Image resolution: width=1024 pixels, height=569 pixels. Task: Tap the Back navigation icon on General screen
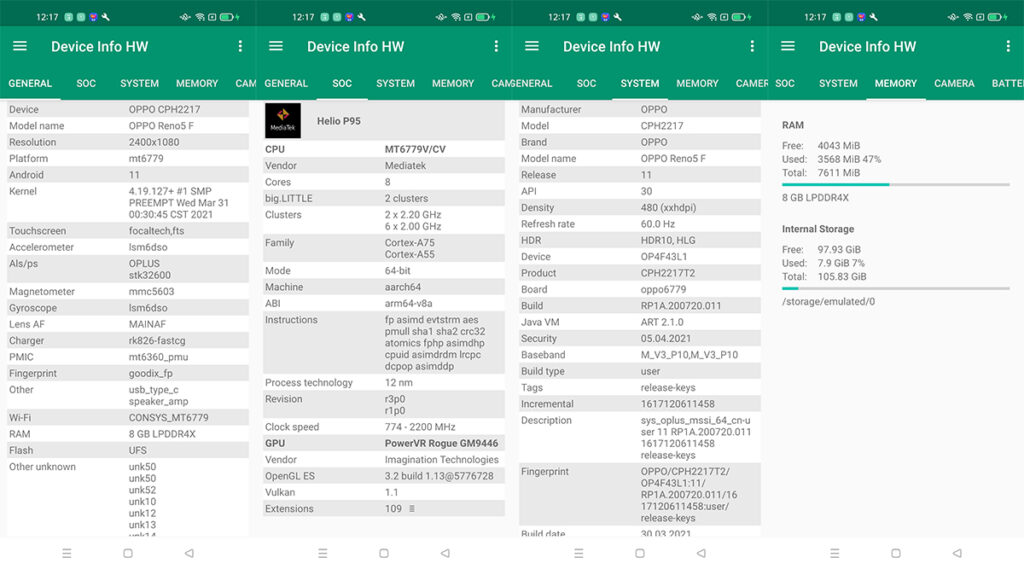189,553
